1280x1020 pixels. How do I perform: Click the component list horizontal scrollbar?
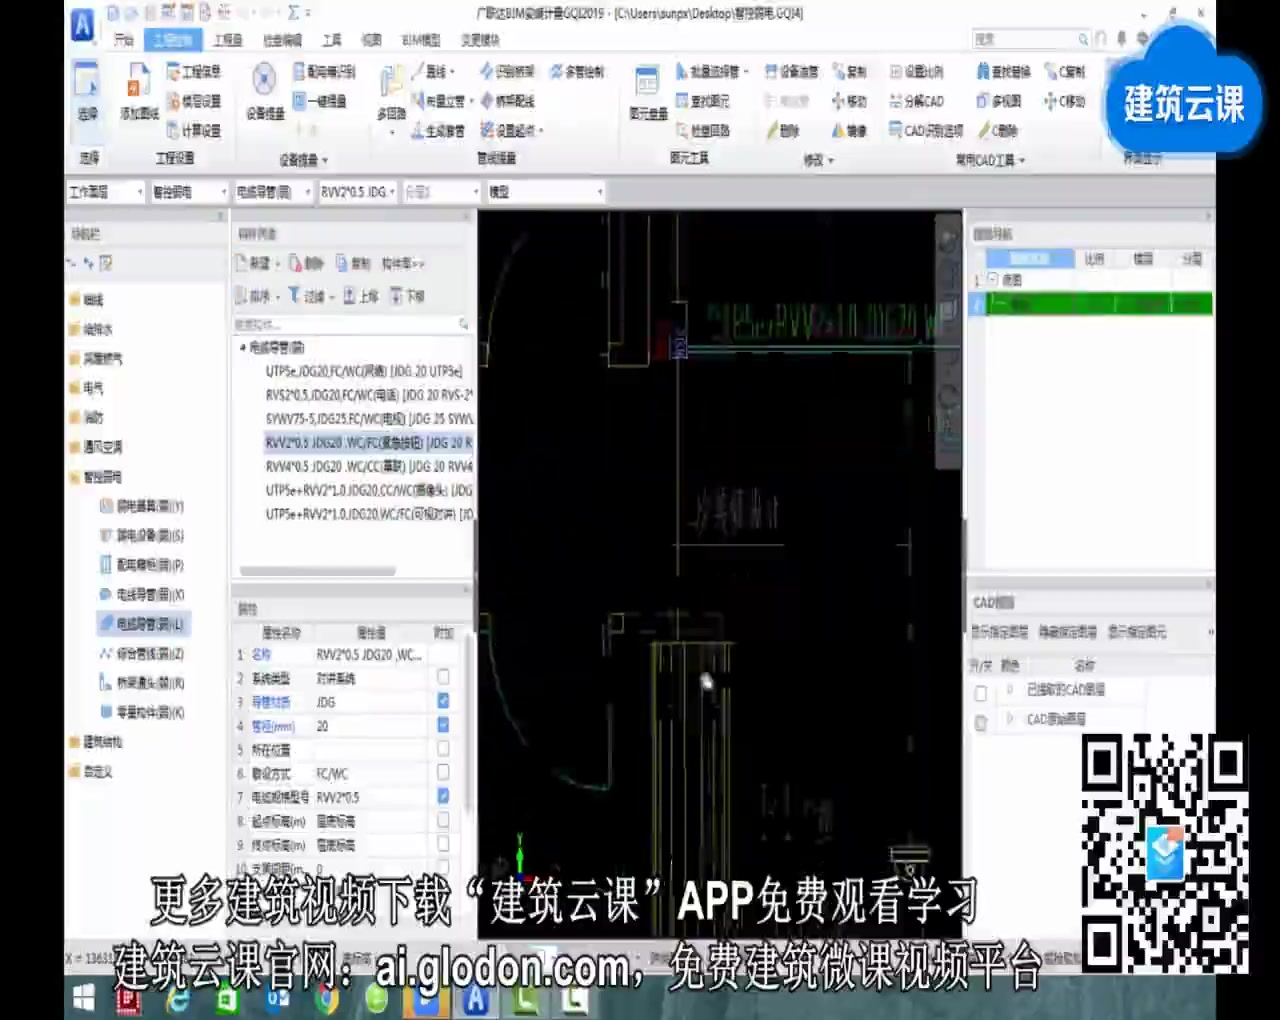click(x=318, y=571)
